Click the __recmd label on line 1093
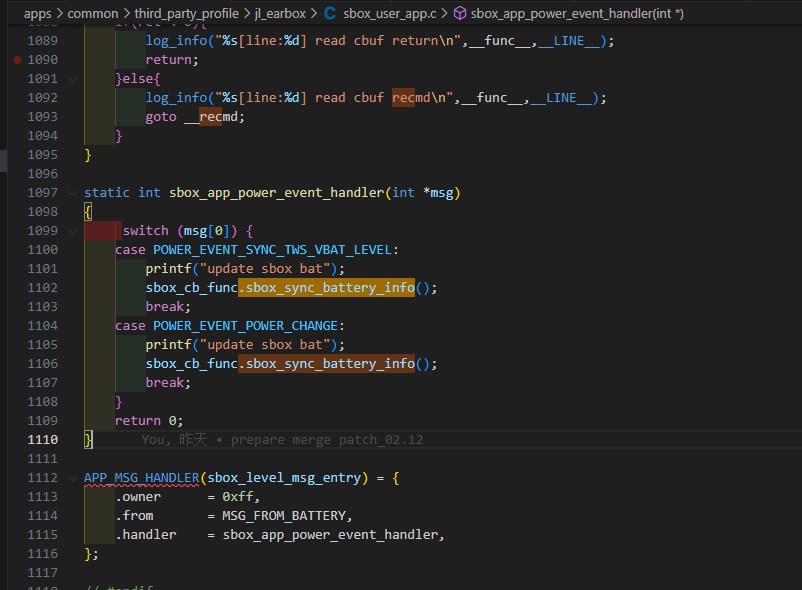 tap(211, 117)
